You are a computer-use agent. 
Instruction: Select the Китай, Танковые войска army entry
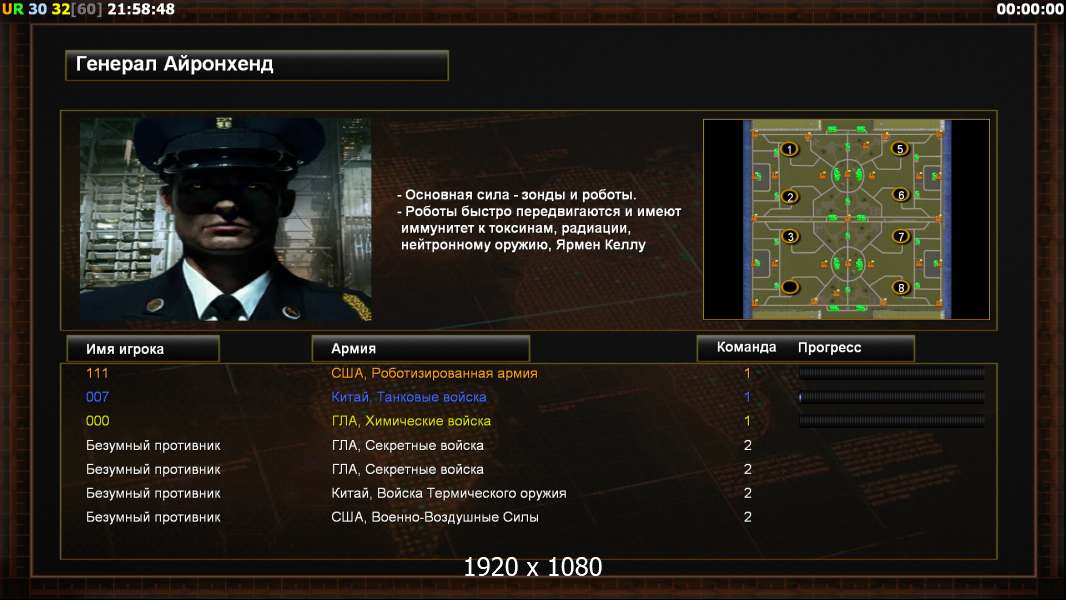point(409,397)
